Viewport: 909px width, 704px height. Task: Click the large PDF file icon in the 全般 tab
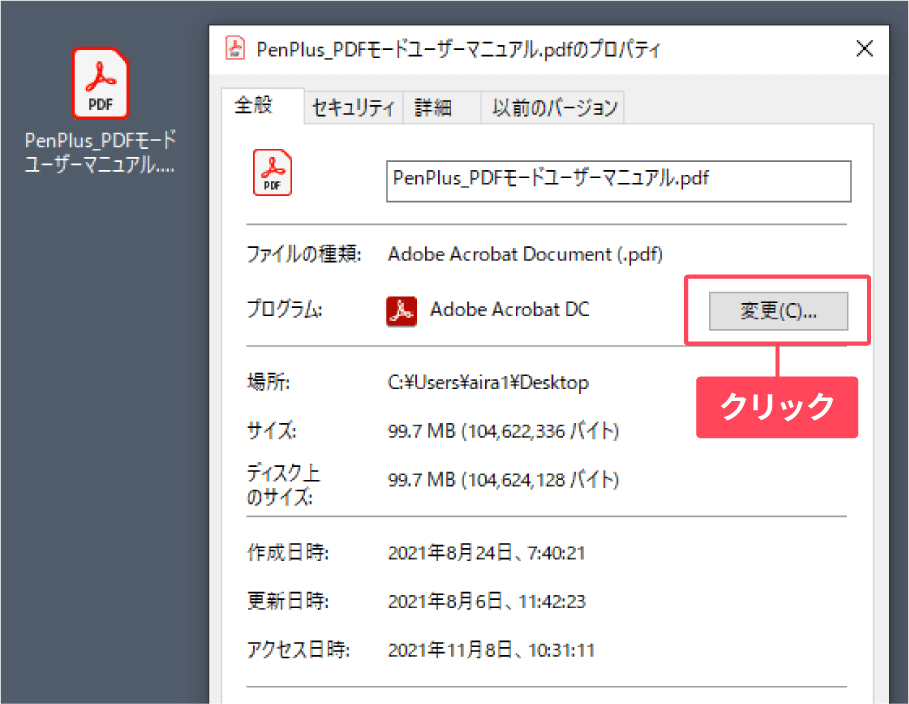click(x=272, y=172)
